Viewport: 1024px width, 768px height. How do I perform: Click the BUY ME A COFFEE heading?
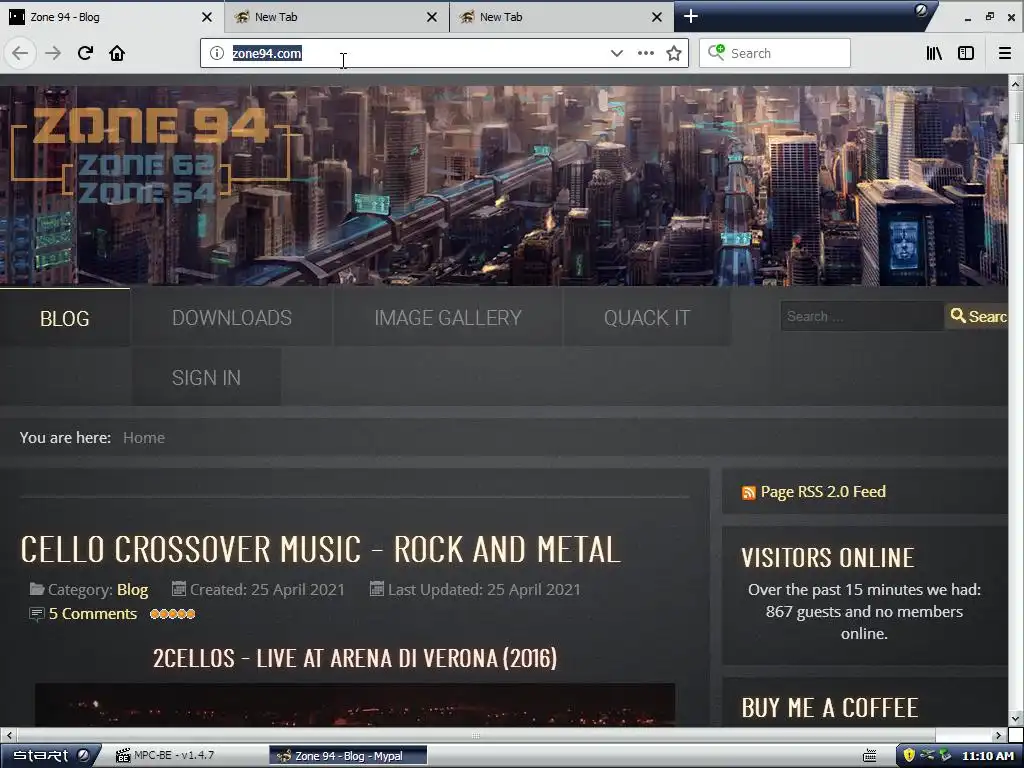(829, 708)
